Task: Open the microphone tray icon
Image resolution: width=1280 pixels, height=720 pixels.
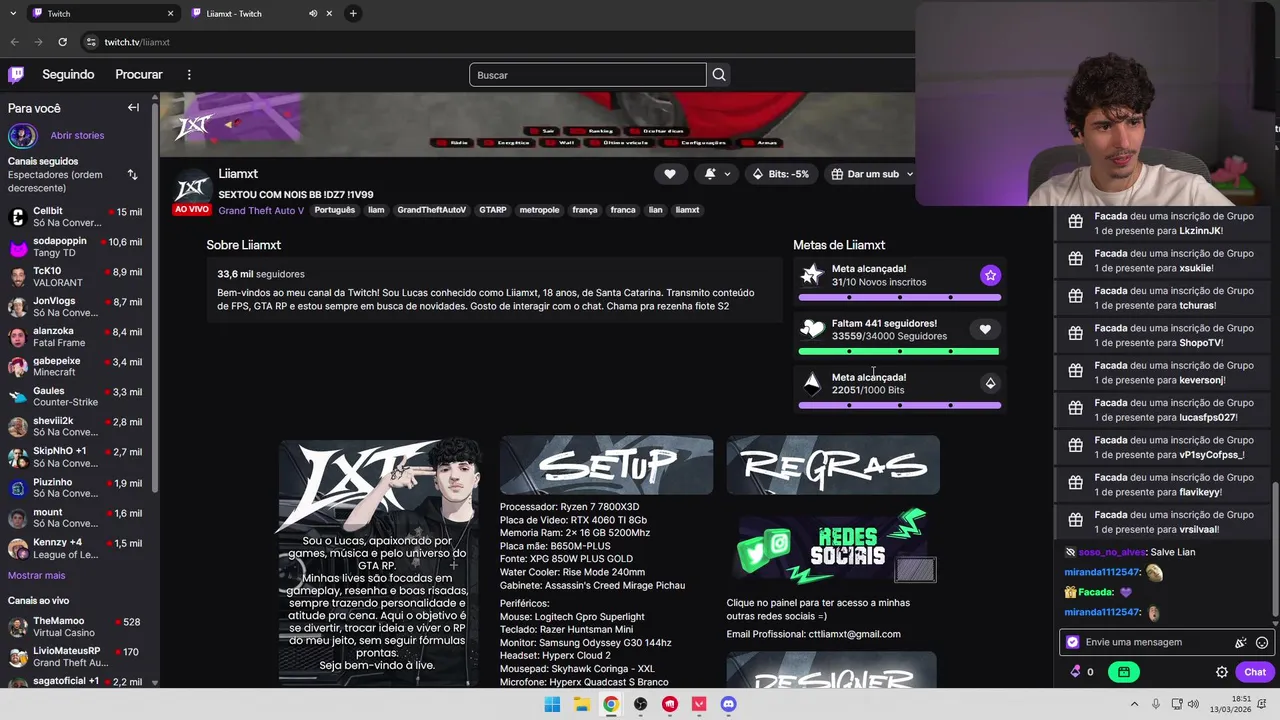Action: (1156, 704)
